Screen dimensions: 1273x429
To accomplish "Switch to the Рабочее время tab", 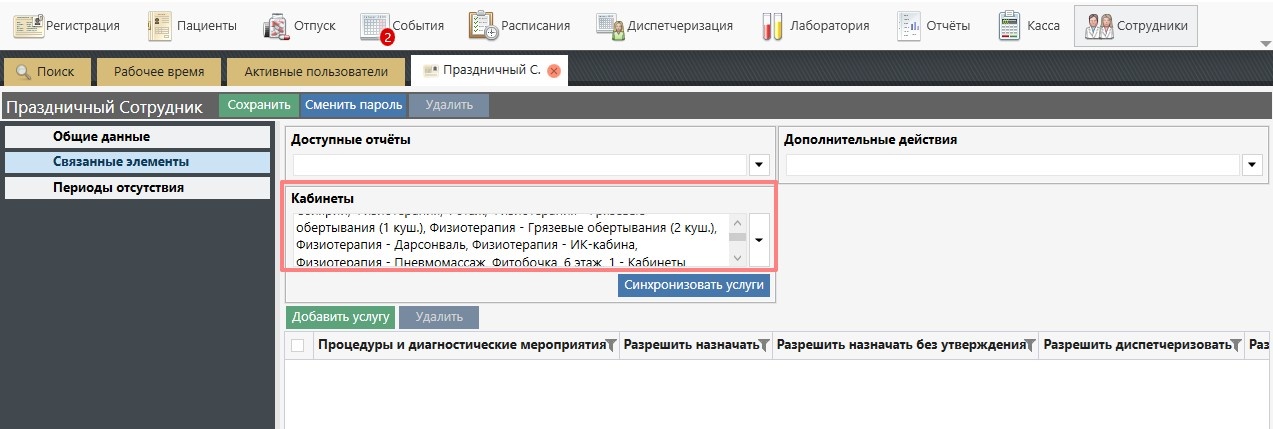I will pos(158,72).
